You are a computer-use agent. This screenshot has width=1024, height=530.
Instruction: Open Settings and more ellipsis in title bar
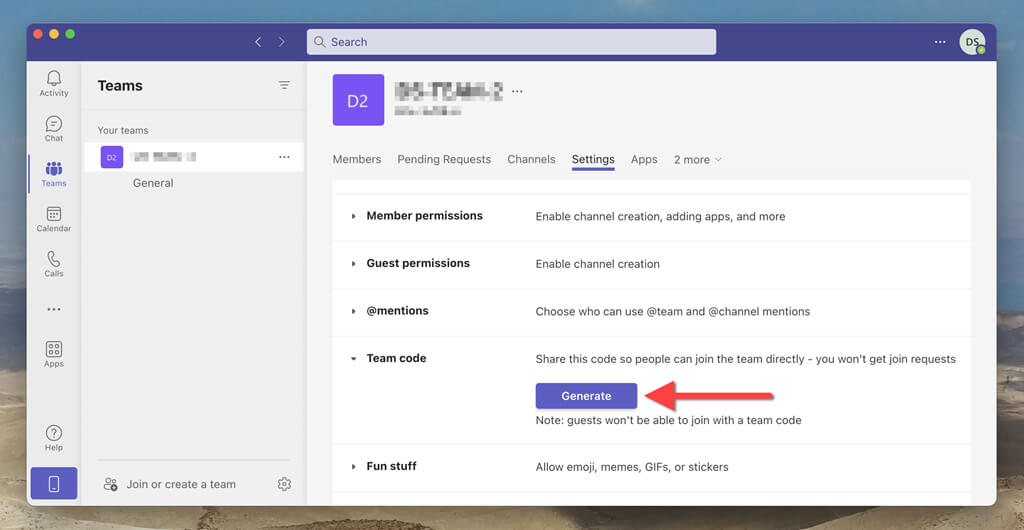click(x=940, y=42)
